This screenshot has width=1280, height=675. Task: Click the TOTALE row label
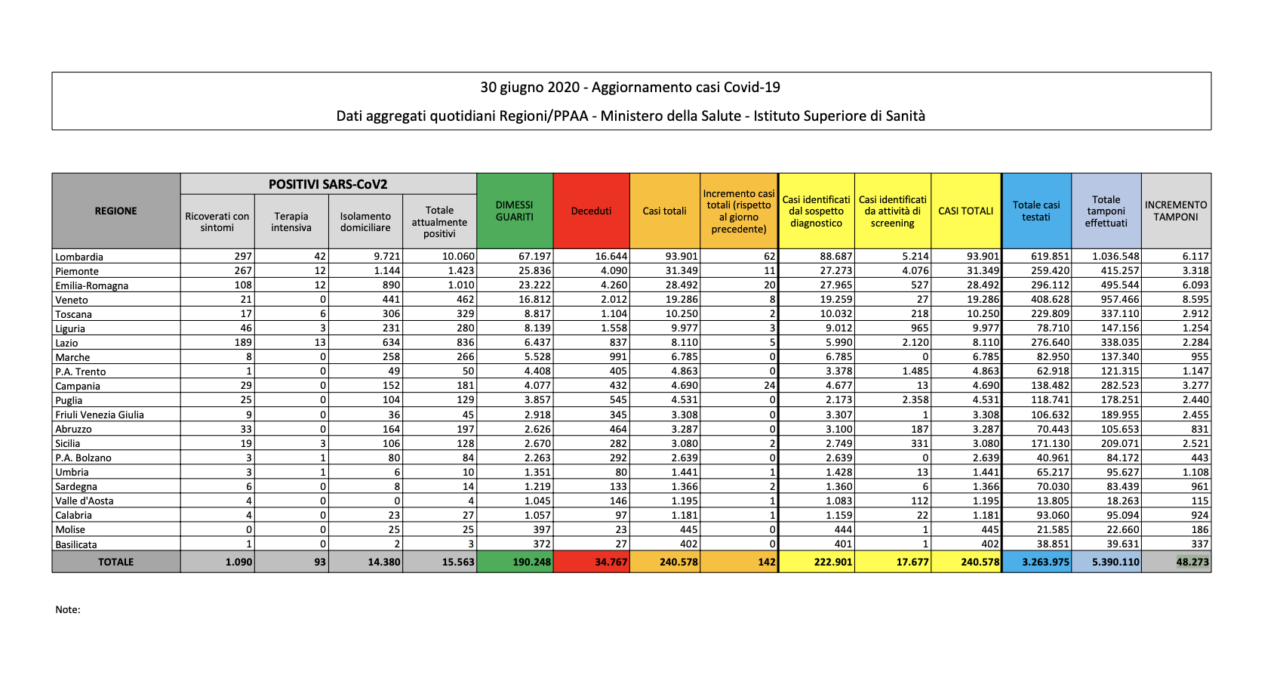[116, 563]
